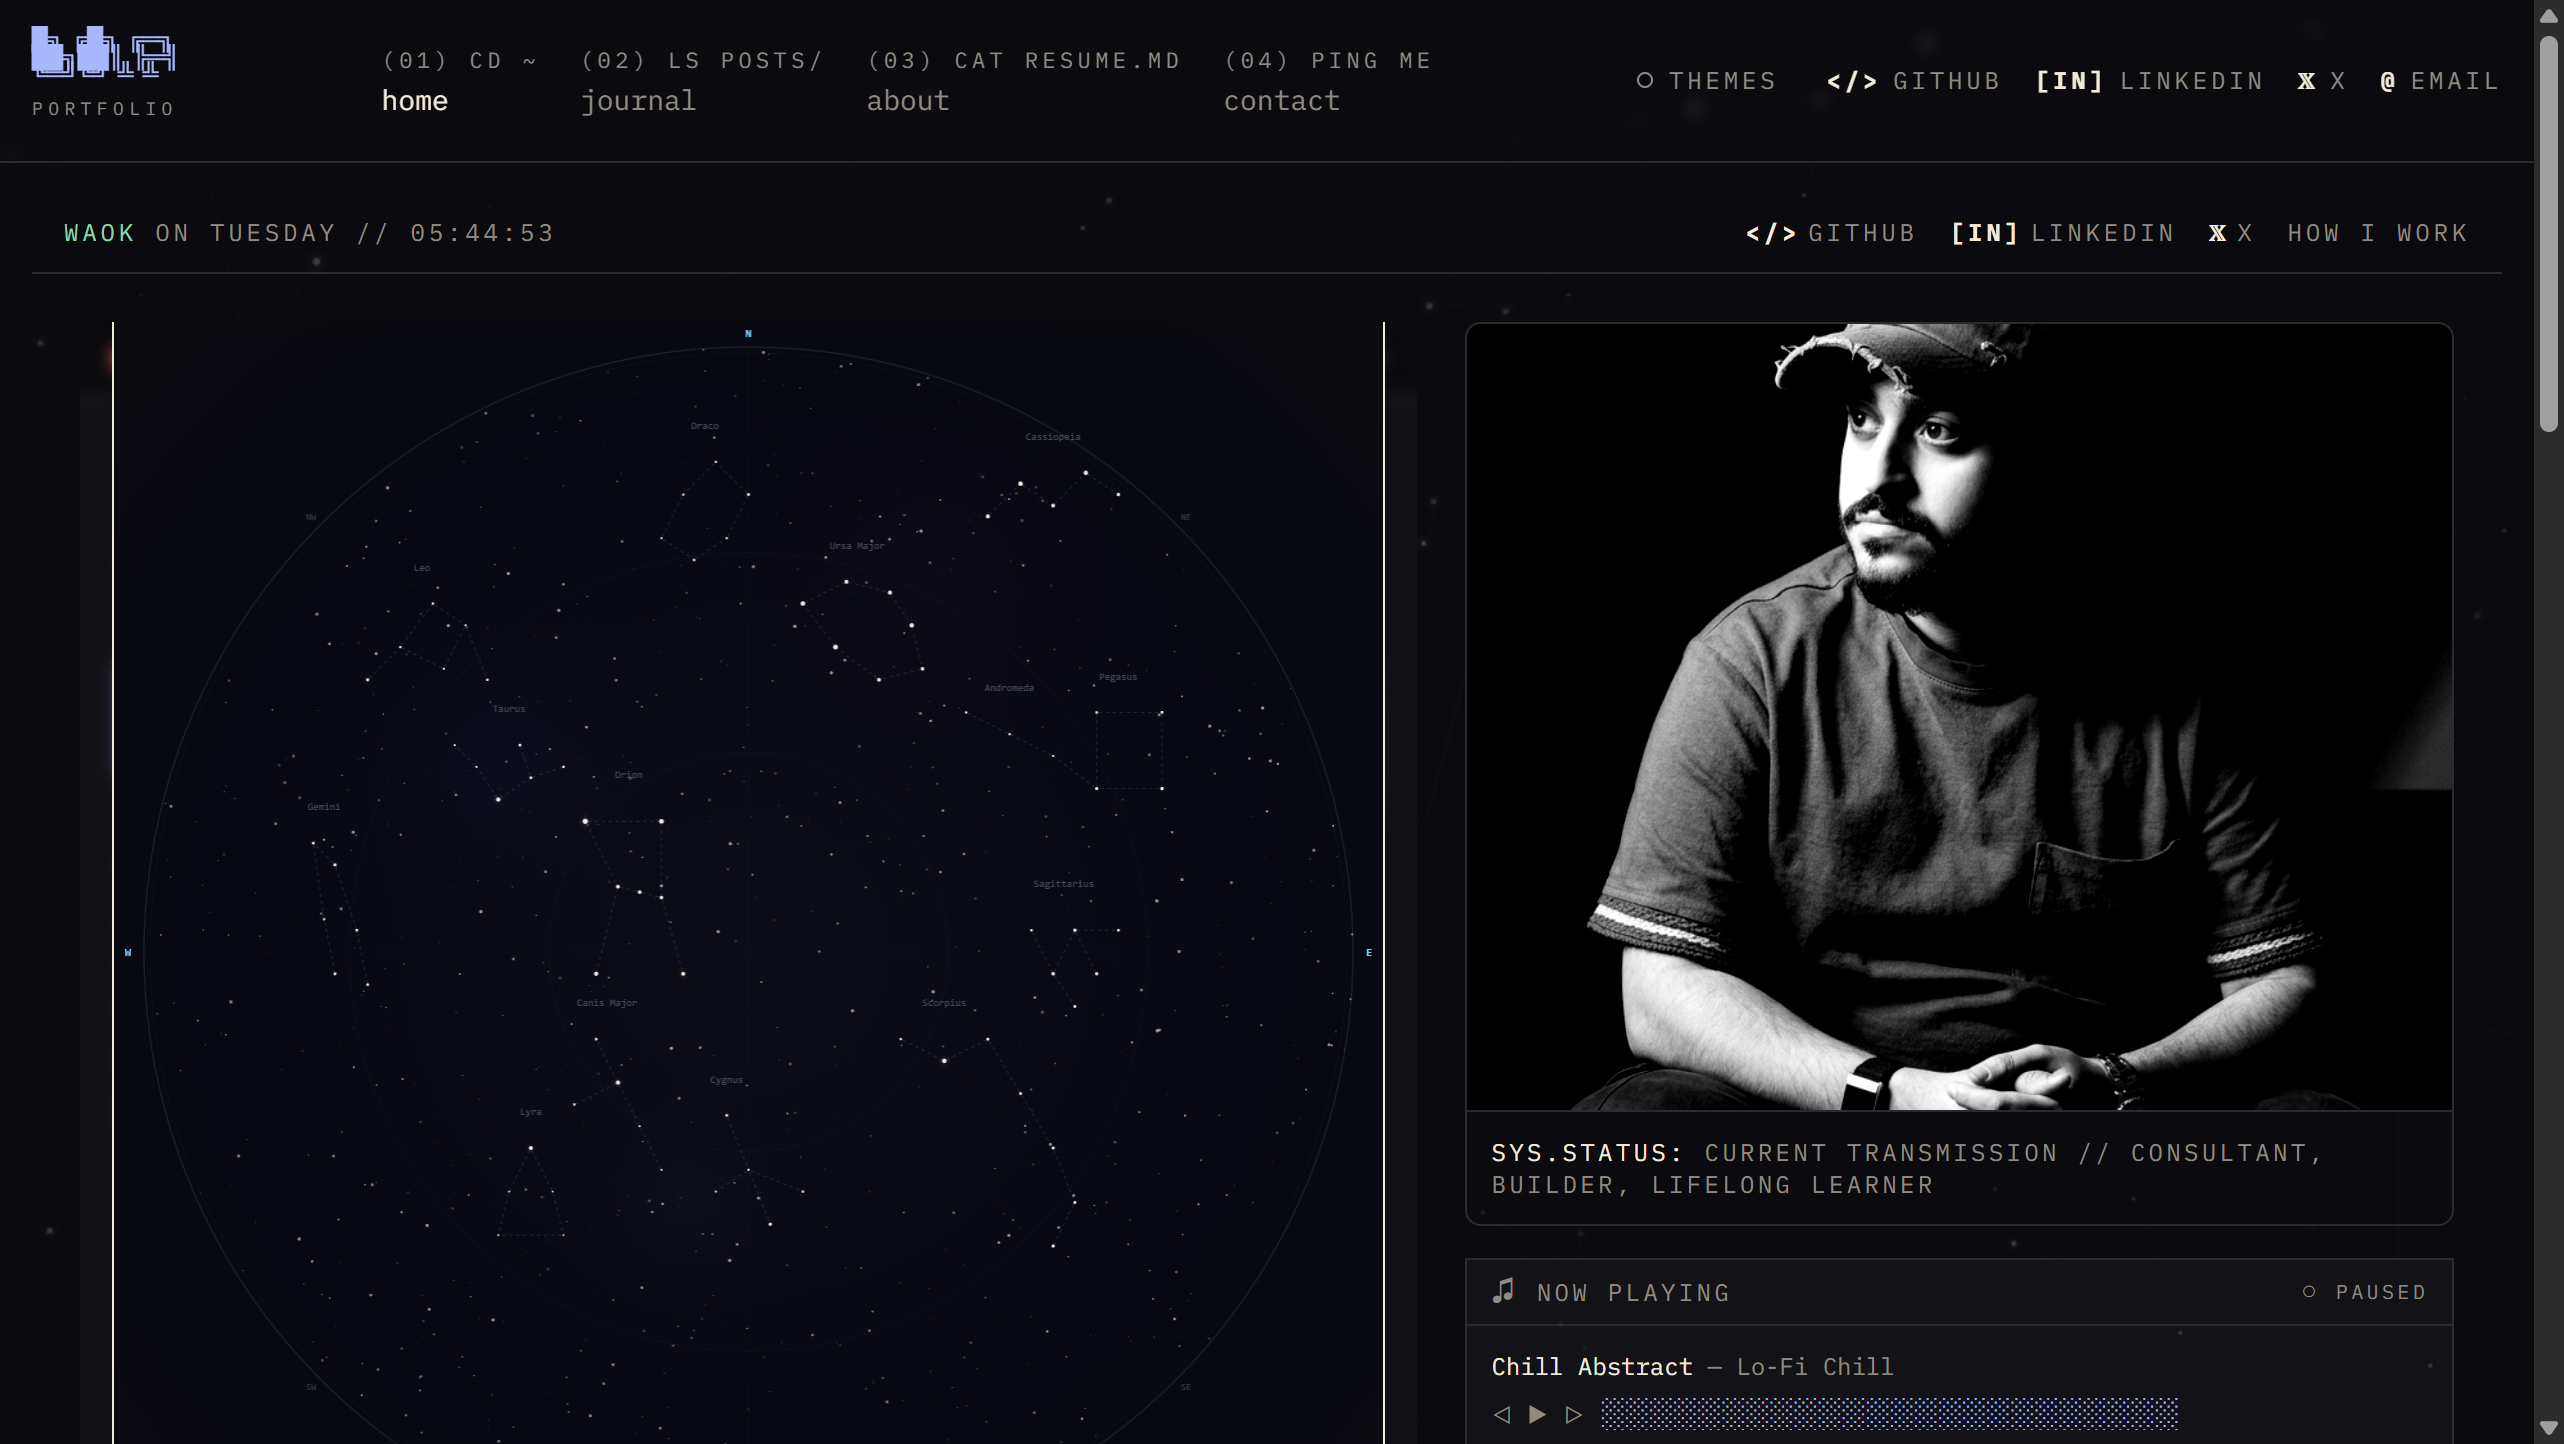
Task: Open GitHub from the status bar row
Action: point(1829,232)
